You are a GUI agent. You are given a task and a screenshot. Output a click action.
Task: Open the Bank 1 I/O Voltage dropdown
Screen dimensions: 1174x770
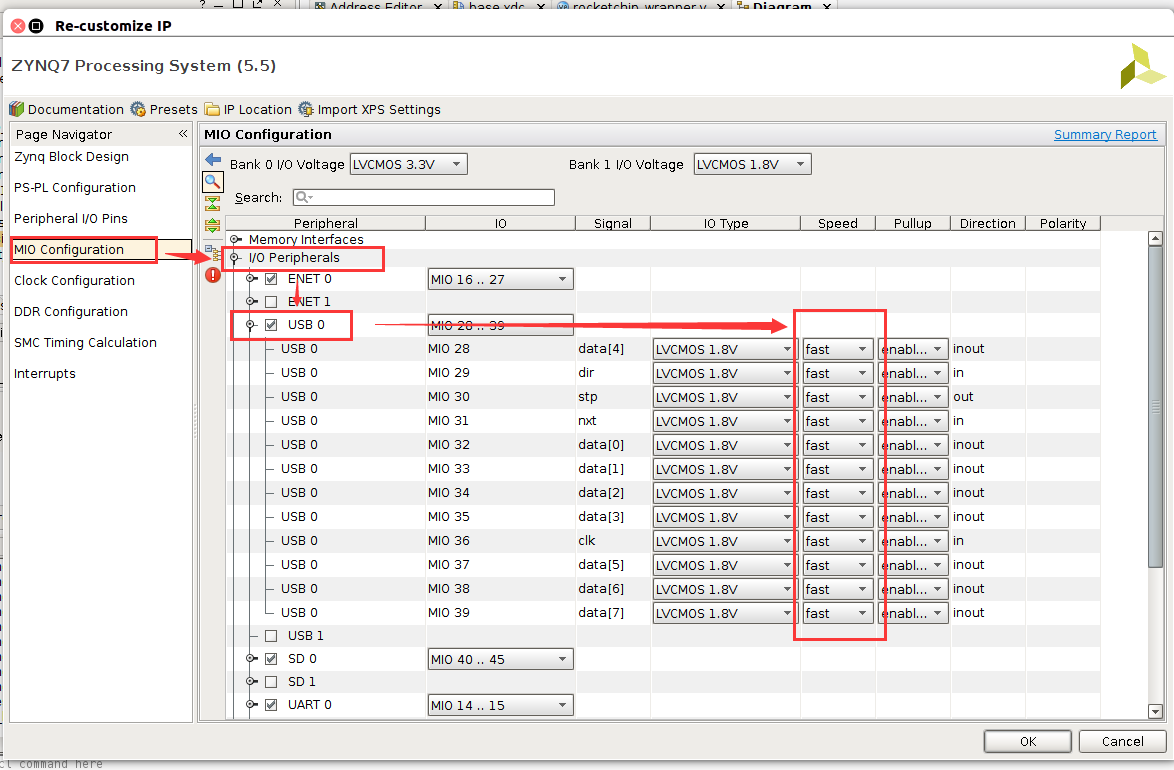coord(752,164)
